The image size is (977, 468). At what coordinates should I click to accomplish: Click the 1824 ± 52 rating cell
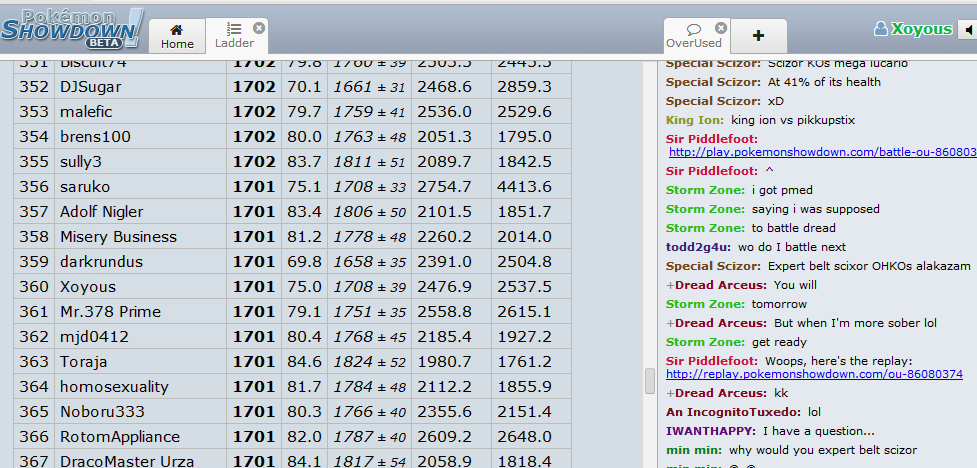(x=369, y=362)
